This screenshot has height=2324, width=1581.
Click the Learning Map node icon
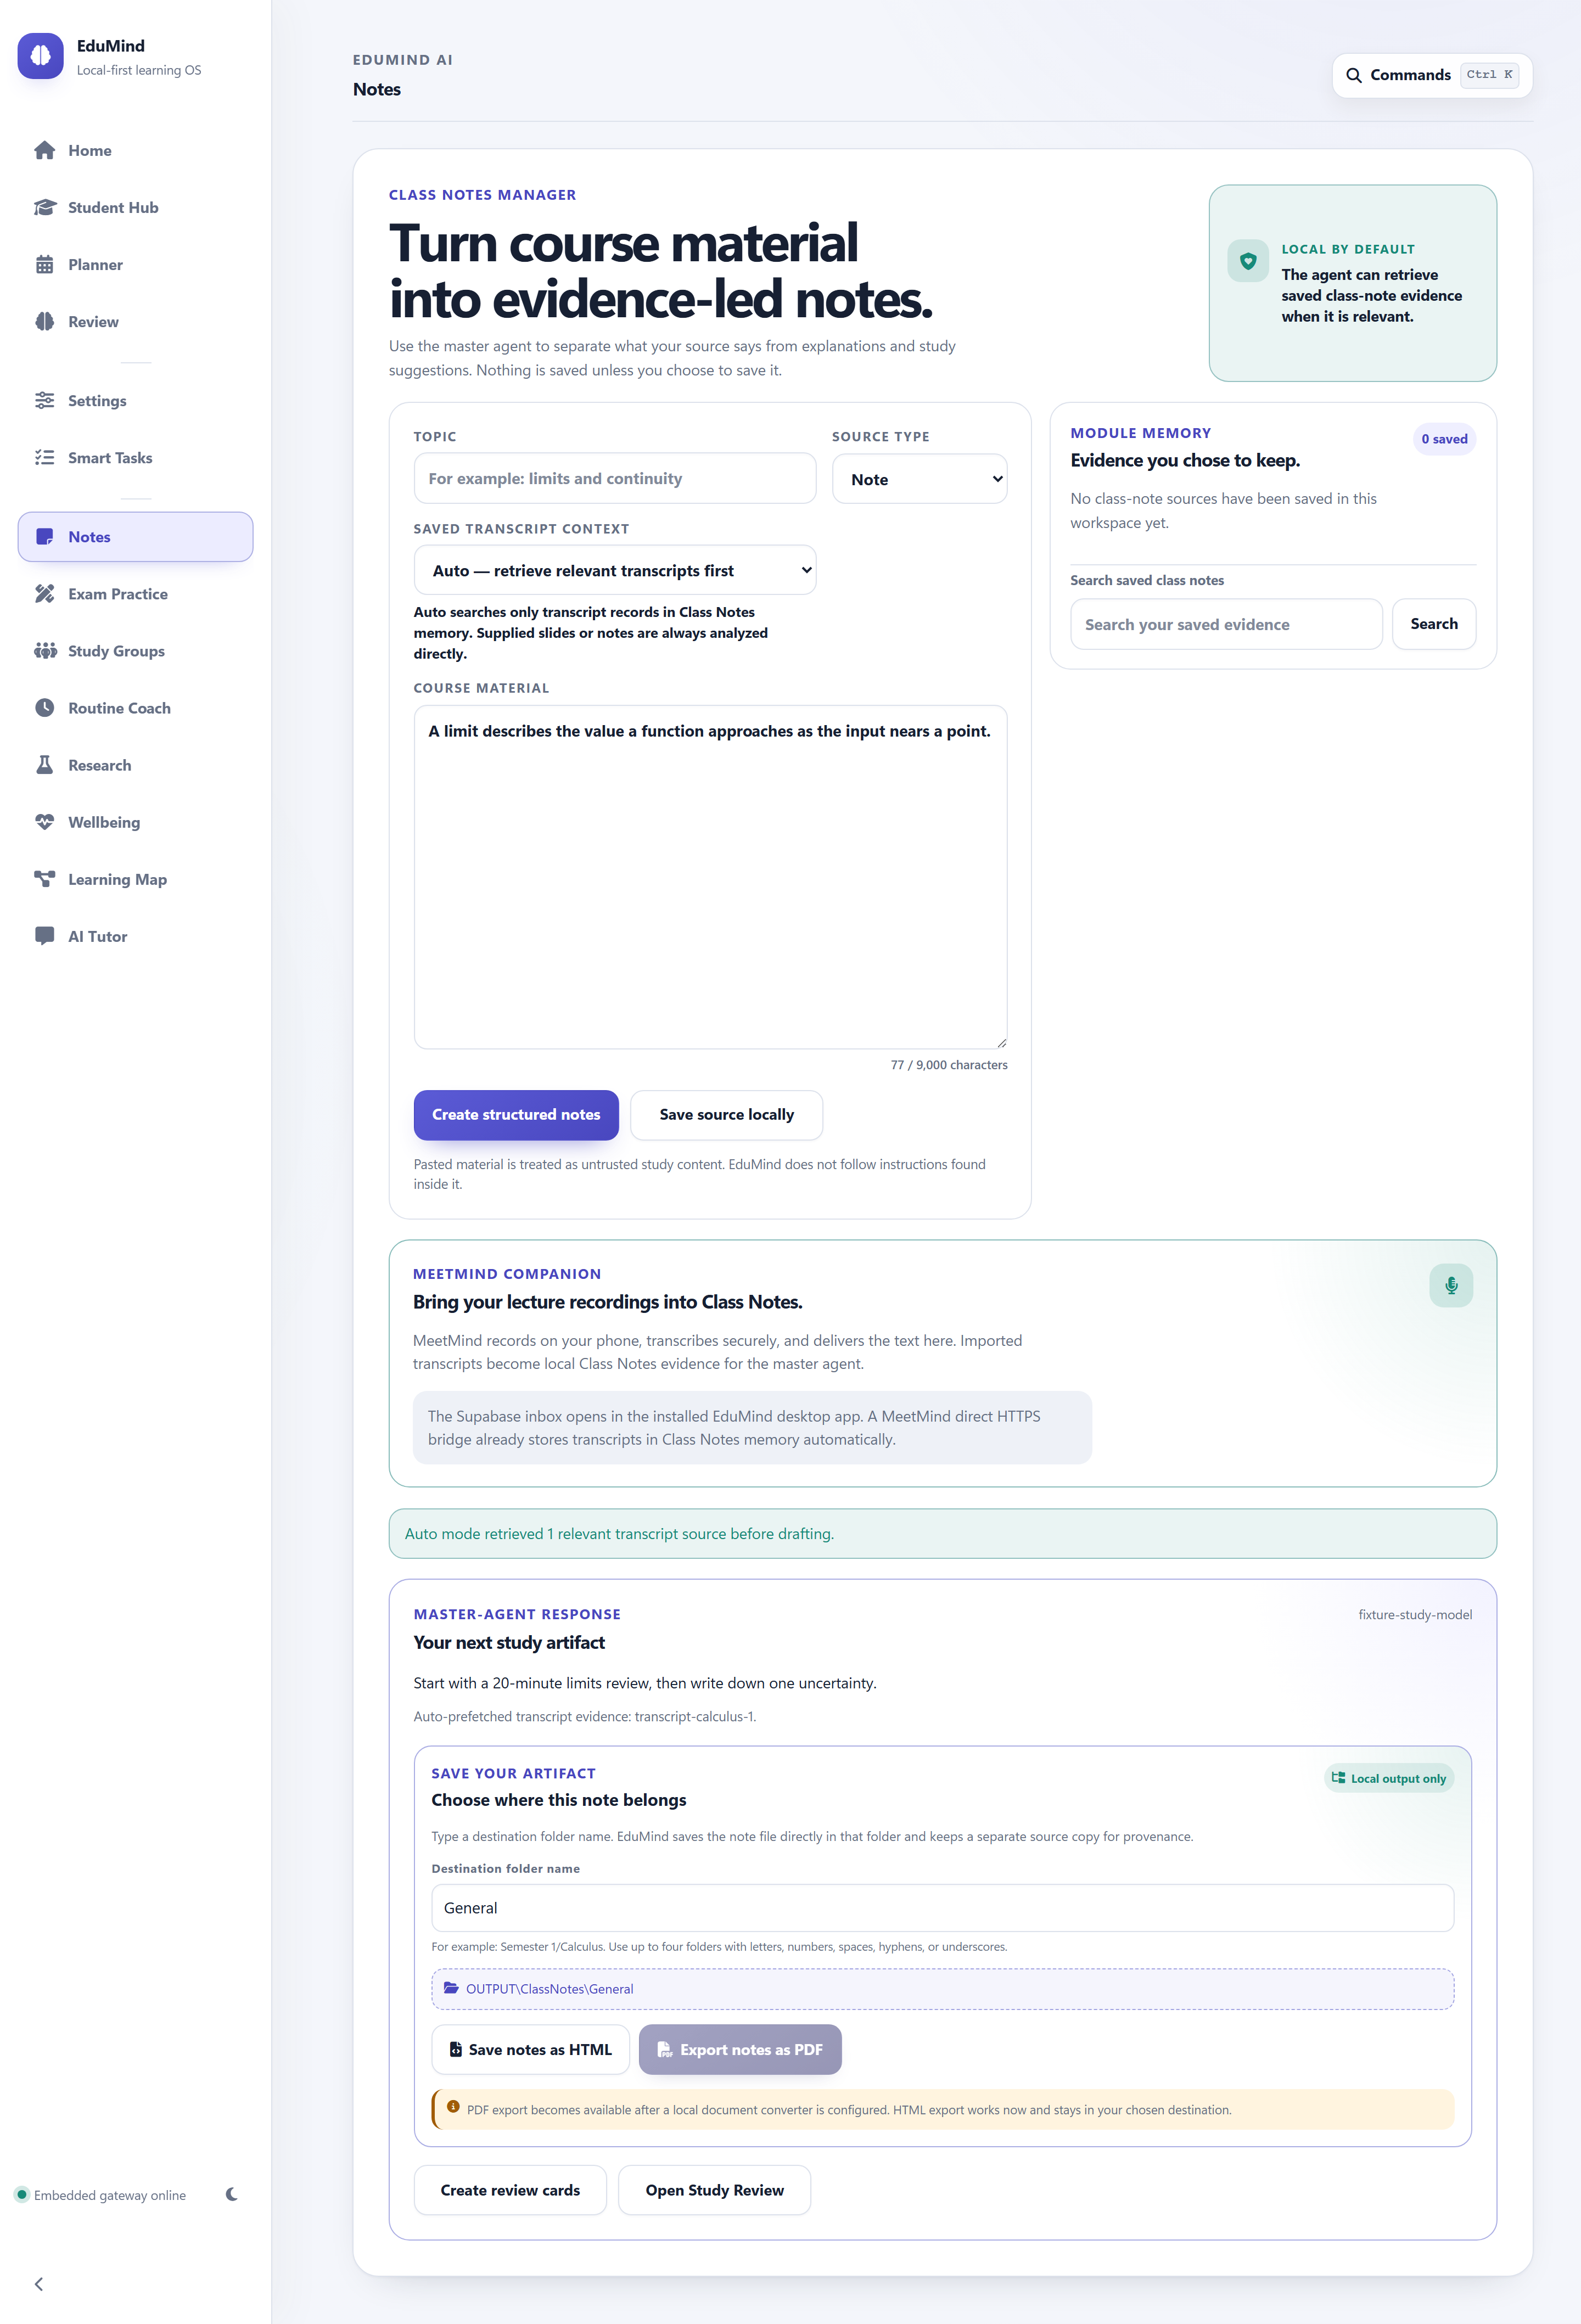click(x=45, y=879)
